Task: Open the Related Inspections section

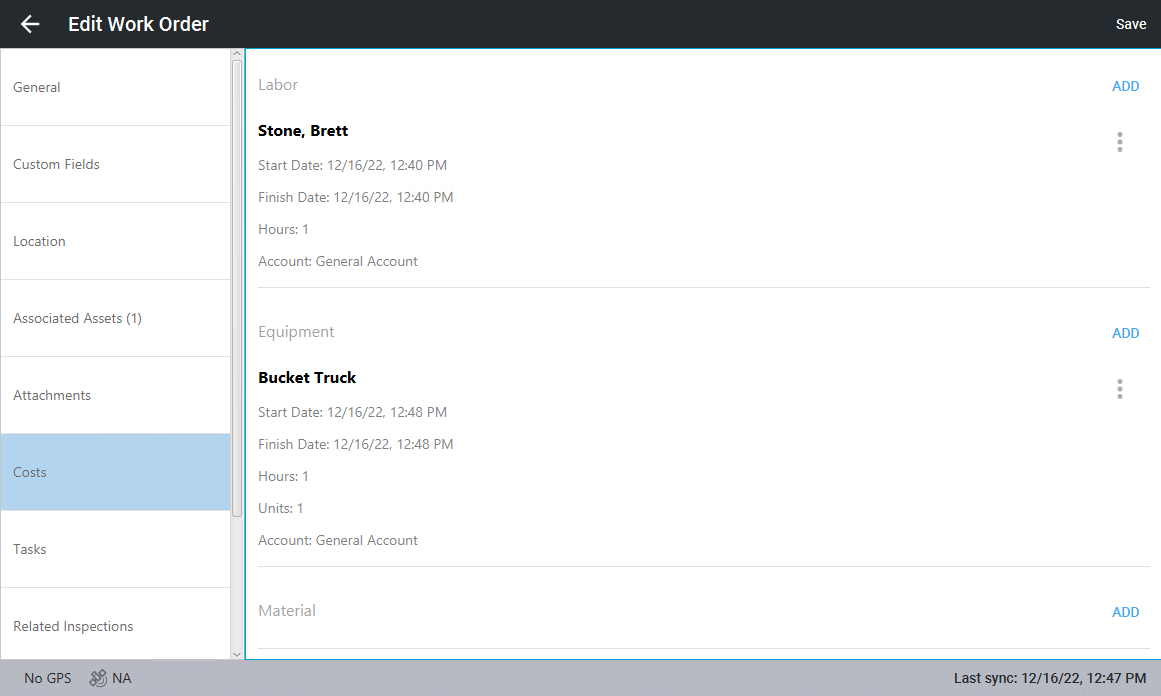Action: [x=115, y=626]
